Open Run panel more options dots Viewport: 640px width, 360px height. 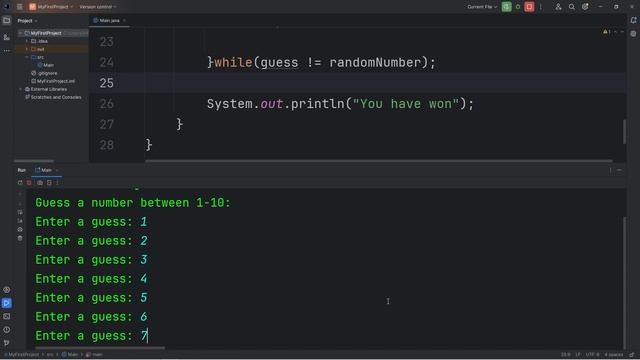pos(57,183)
